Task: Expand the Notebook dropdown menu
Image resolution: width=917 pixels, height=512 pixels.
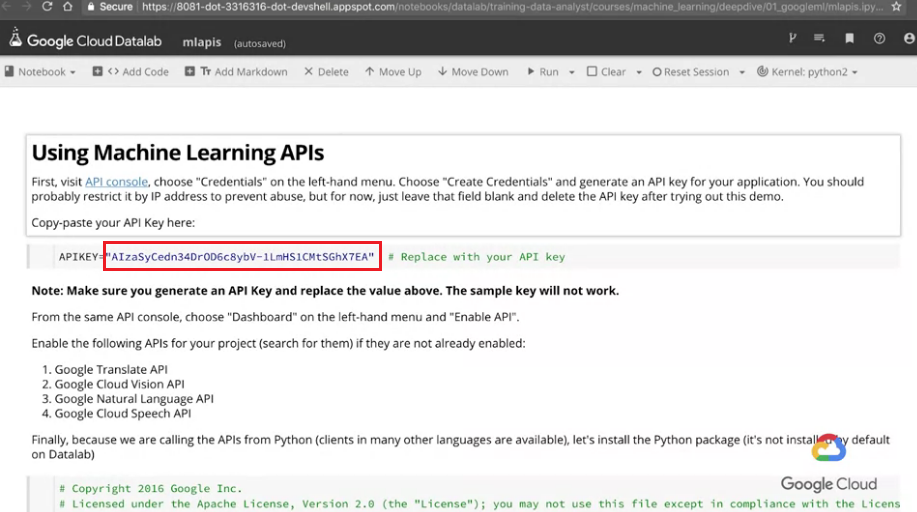Action: click(40, 71)
